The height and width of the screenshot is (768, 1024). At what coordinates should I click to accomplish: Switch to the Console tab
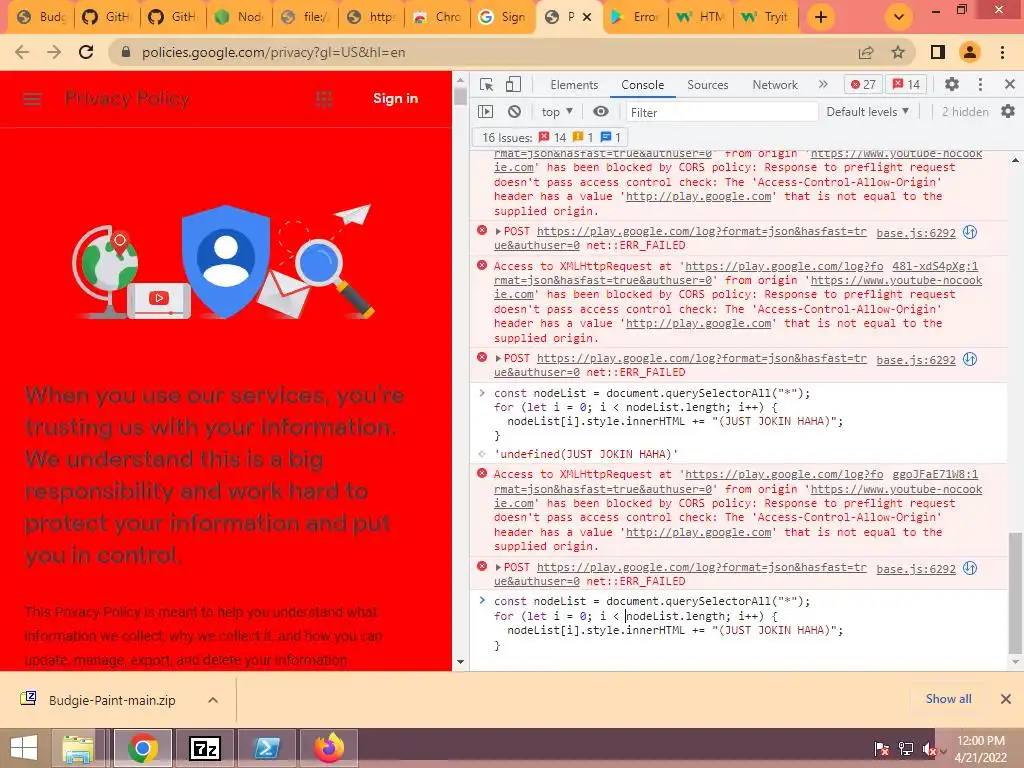point(643,85)
